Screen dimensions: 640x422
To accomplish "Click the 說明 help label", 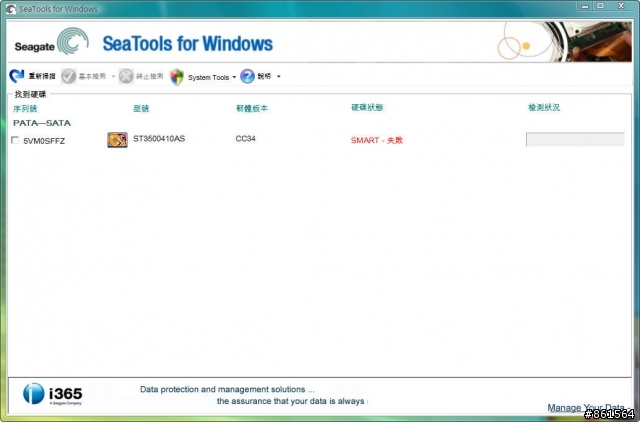I will 264,76.
